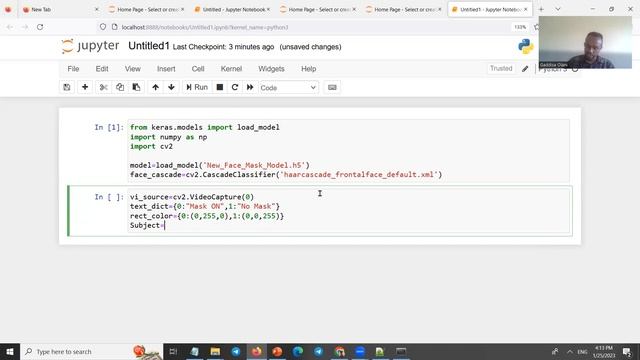
Task: Rename the notebook title Untitled1
Action: (x=149, y=46)
